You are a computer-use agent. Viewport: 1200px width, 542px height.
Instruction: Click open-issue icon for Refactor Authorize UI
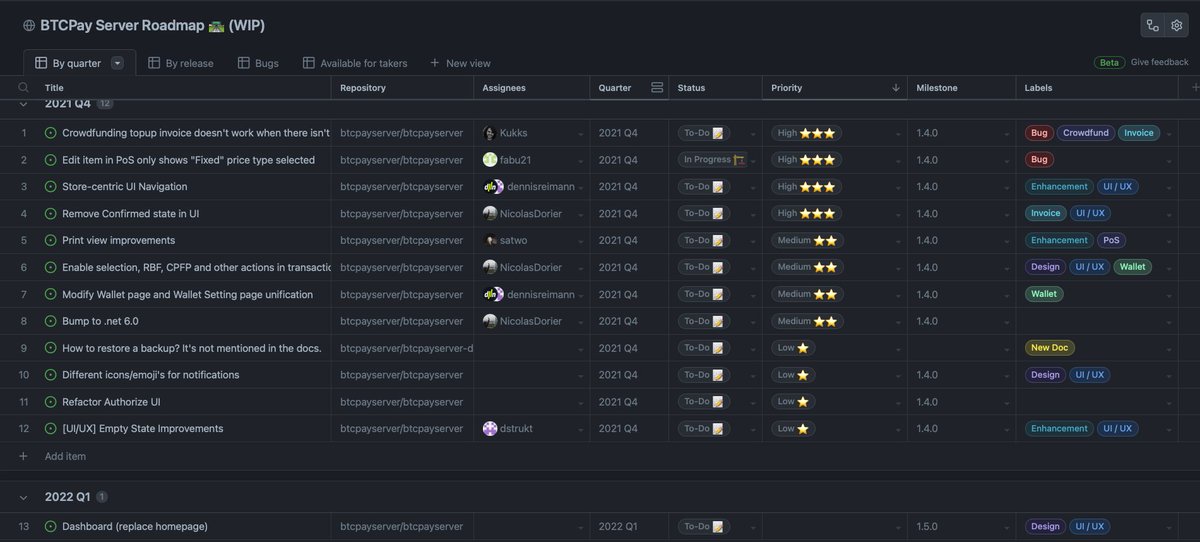coord(51,402)
